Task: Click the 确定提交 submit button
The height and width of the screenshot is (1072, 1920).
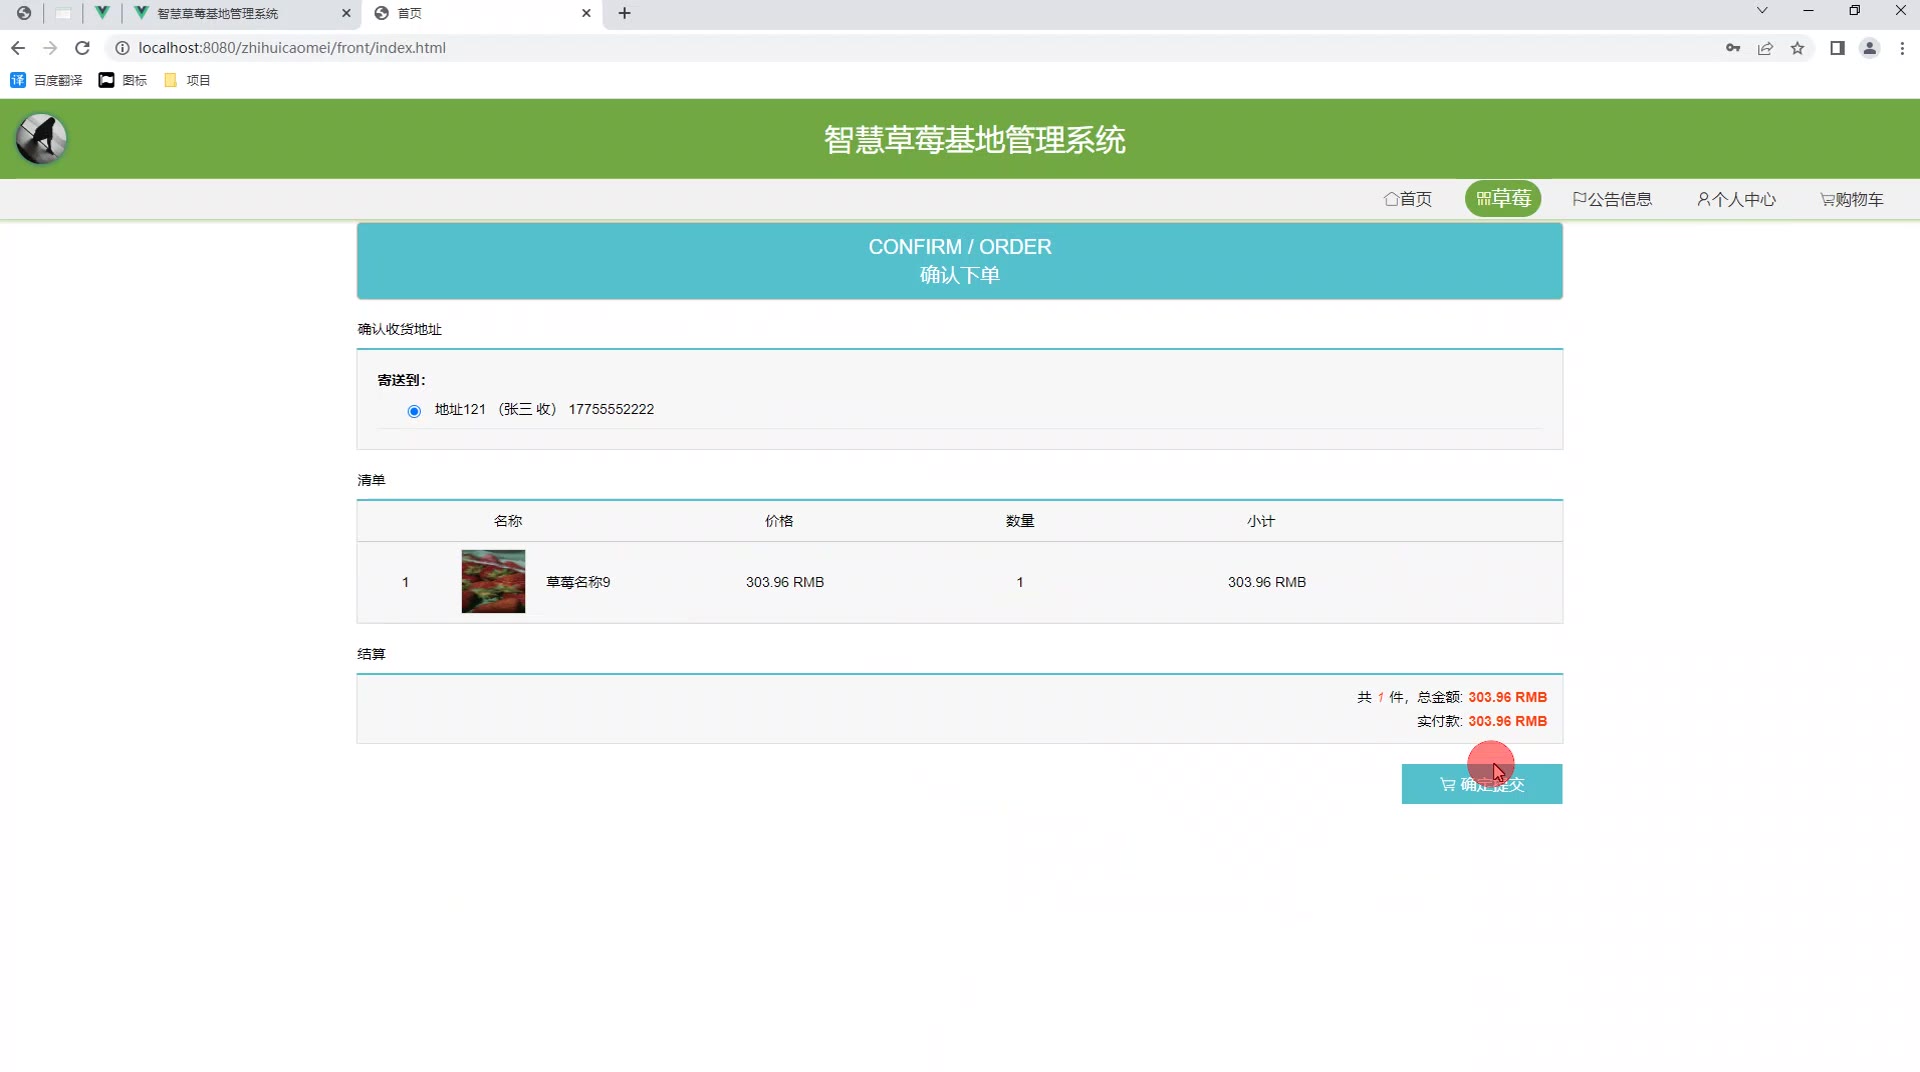Action: pos(1481,784)
